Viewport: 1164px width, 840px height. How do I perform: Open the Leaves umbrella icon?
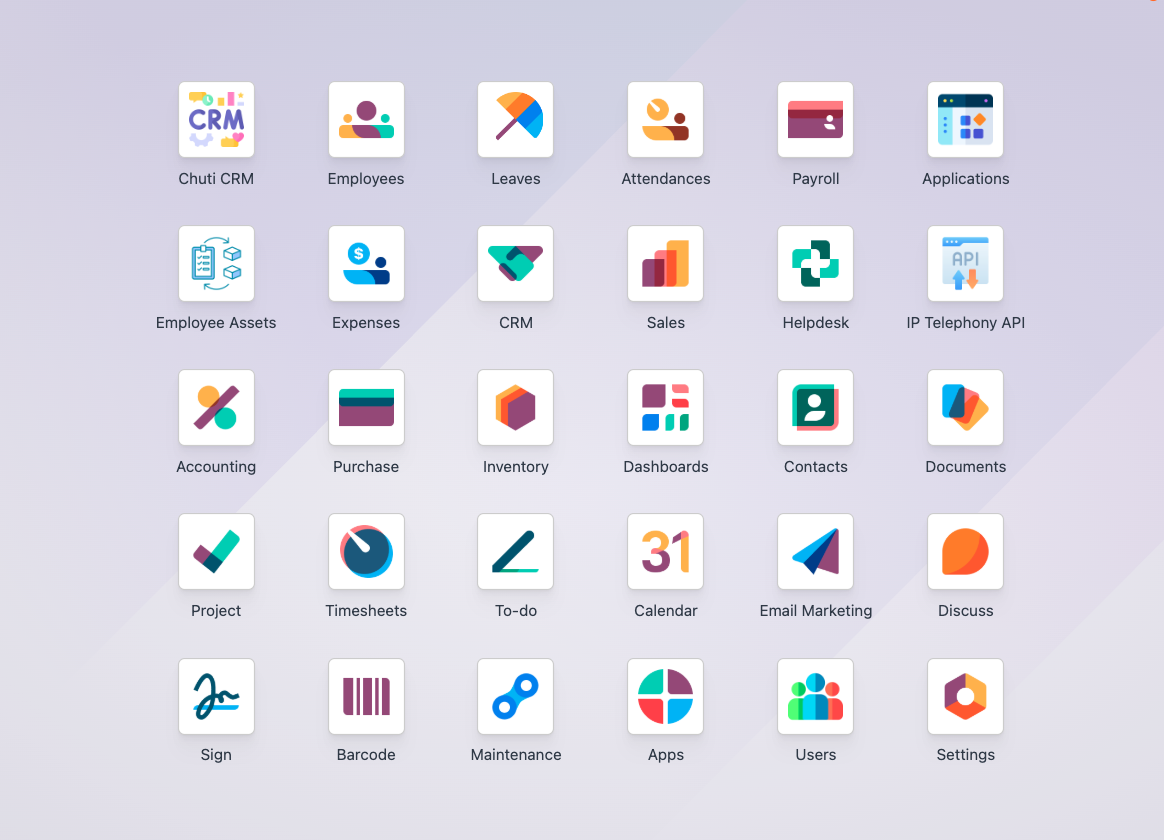pos(515,119)
